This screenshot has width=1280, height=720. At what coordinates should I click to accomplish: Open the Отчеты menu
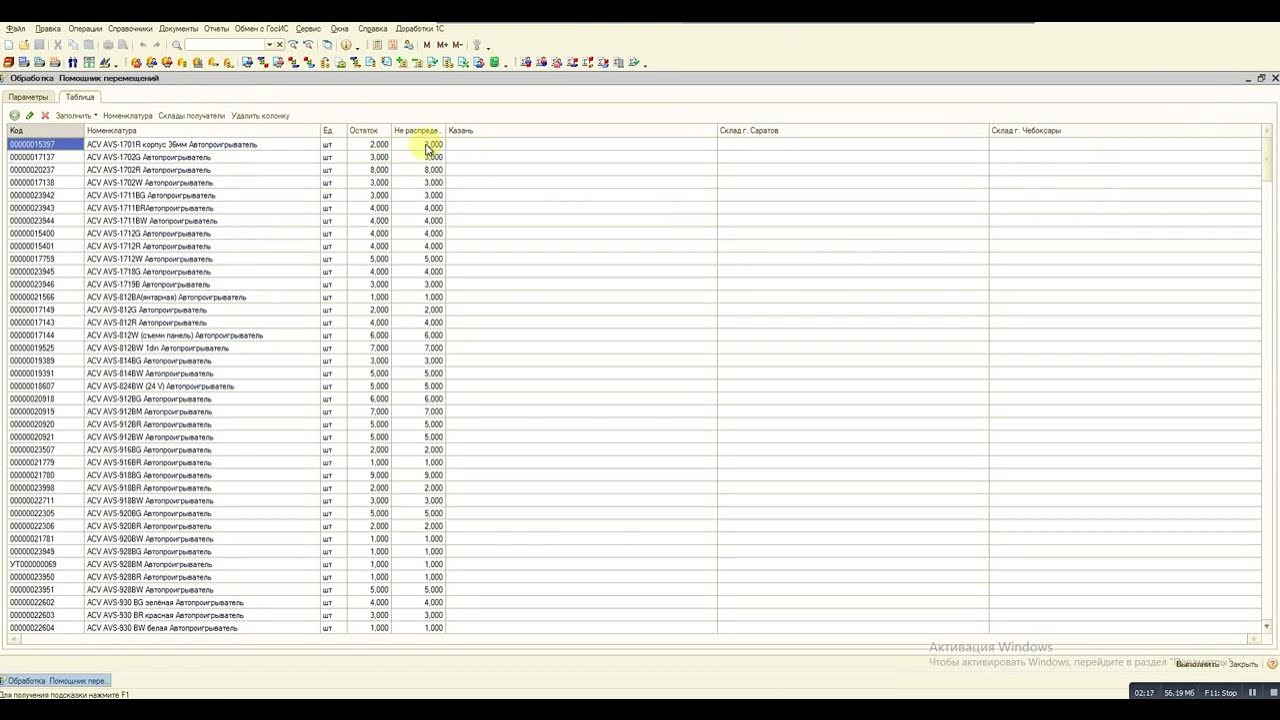coord(216,29)
